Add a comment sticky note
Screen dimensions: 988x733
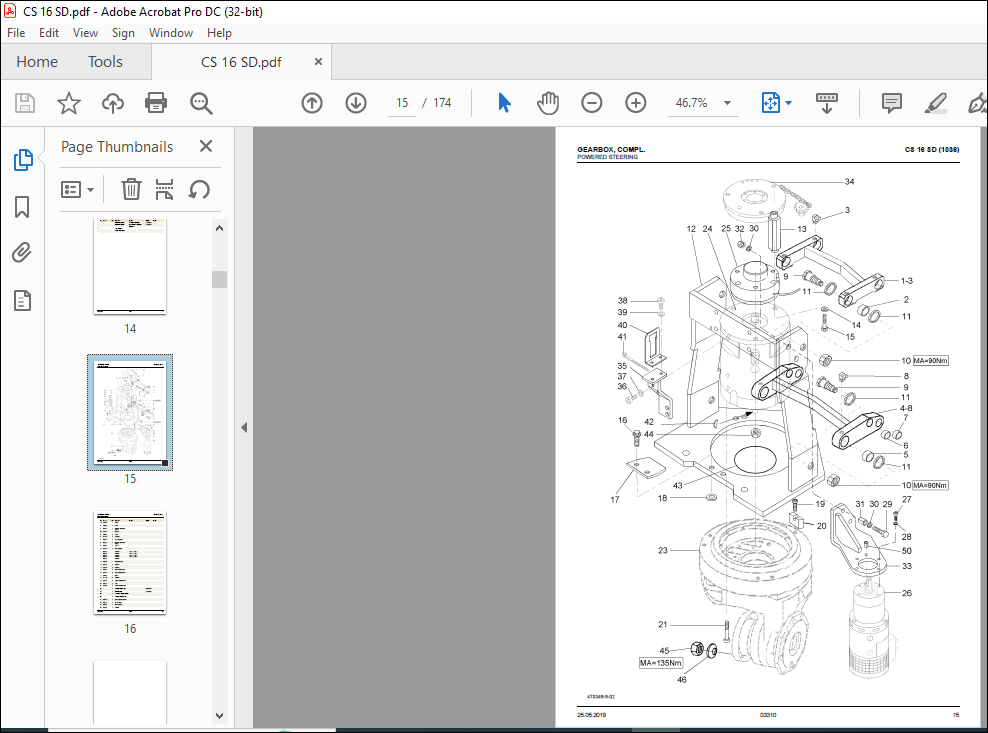tap(892, 103)
